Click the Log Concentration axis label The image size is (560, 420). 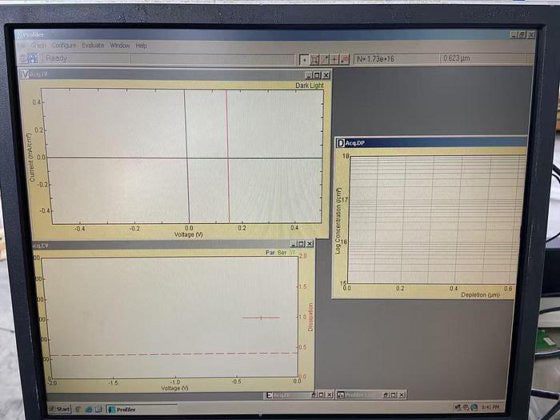(x=339, y=221)
